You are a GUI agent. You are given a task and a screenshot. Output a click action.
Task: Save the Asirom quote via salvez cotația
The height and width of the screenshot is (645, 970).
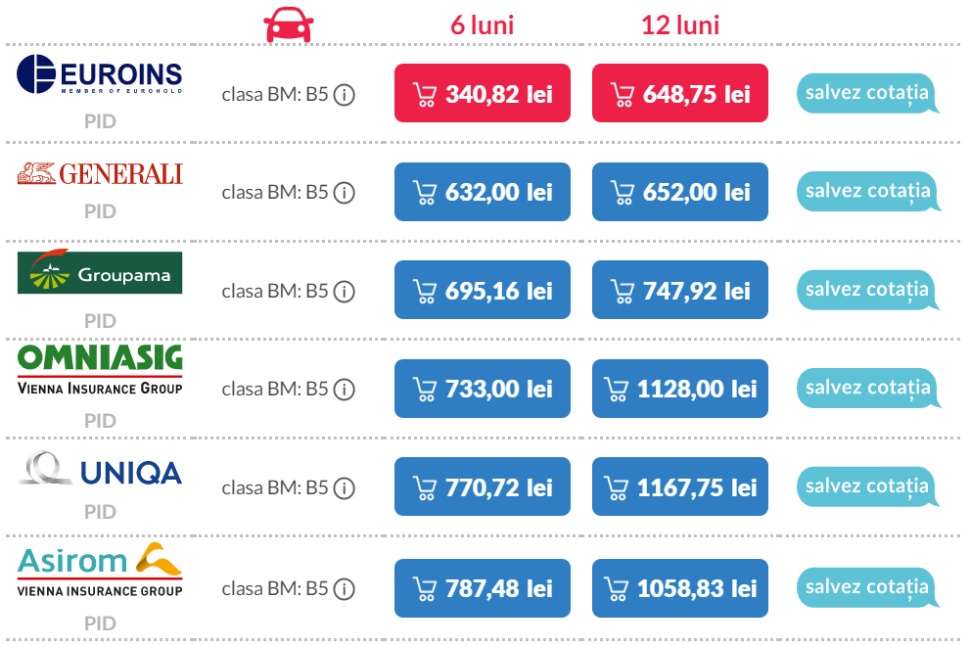[x=867, y=587]
